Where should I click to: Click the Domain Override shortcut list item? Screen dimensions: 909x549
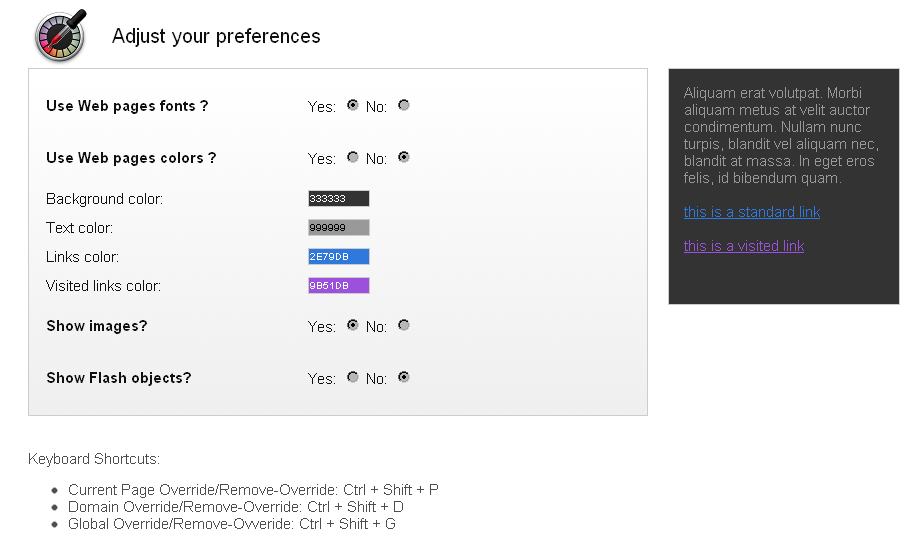click(236, 507)
